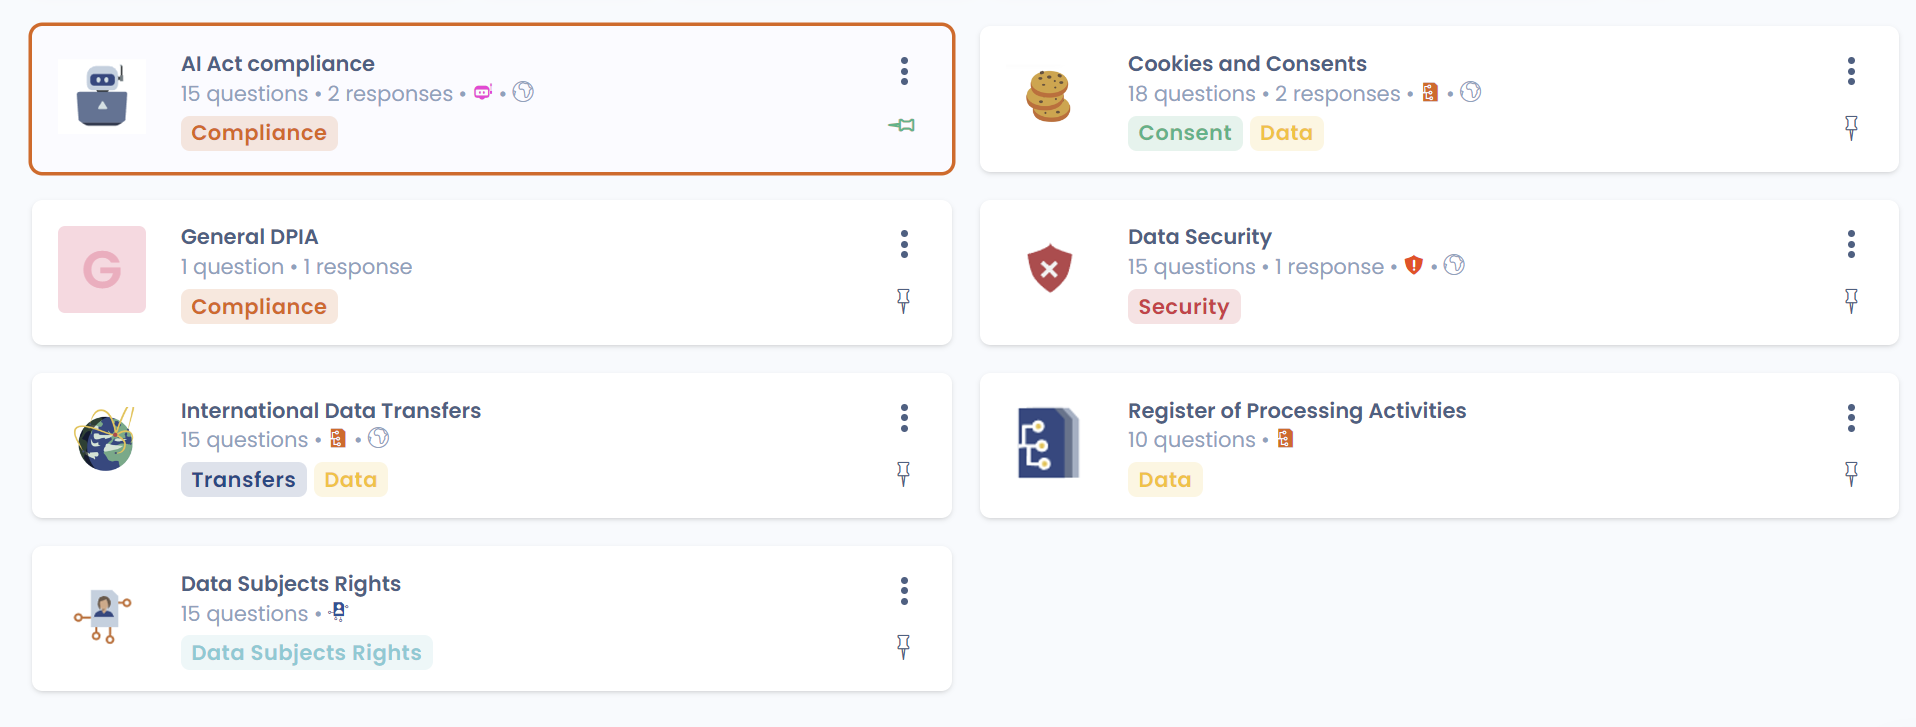Click the robot icon thumbnail
The height and width of the screenshot is (727, 1916).
coord(102,96)
